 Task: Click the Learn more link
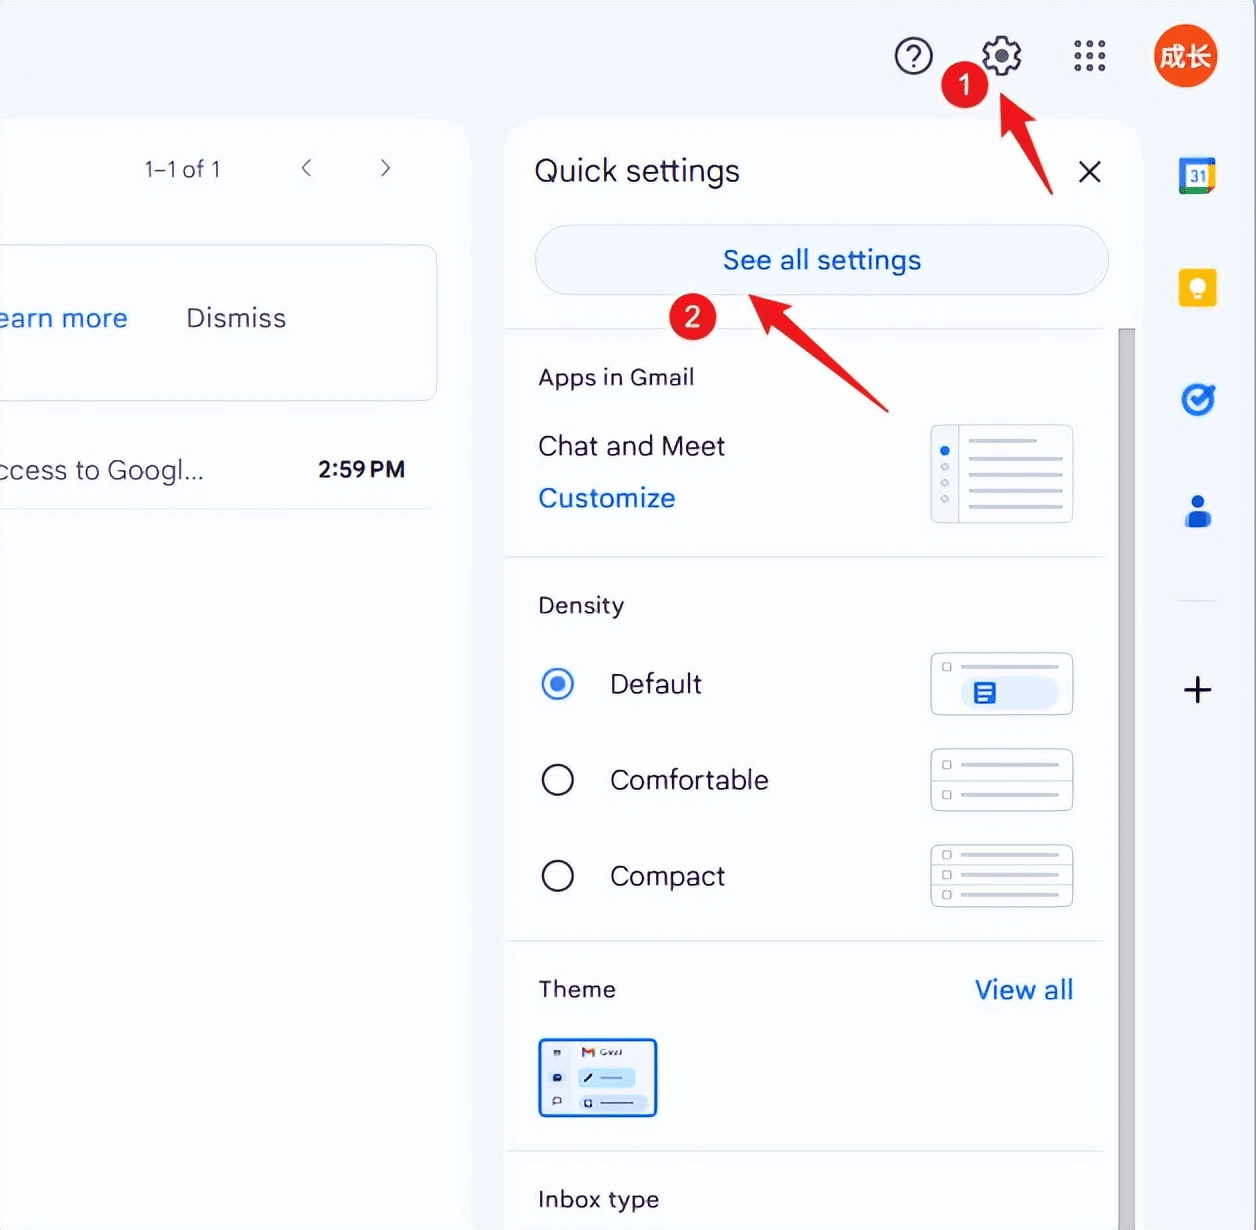pos(64,318)
